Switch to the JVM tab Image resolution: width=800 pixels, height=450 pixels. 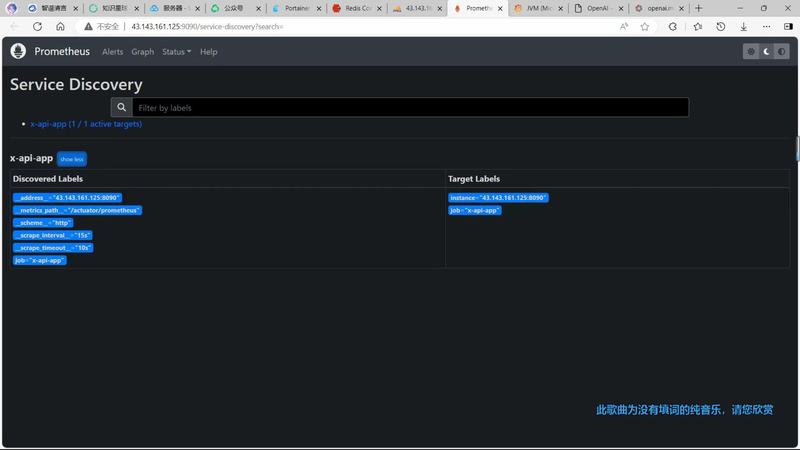coord(538,9)
